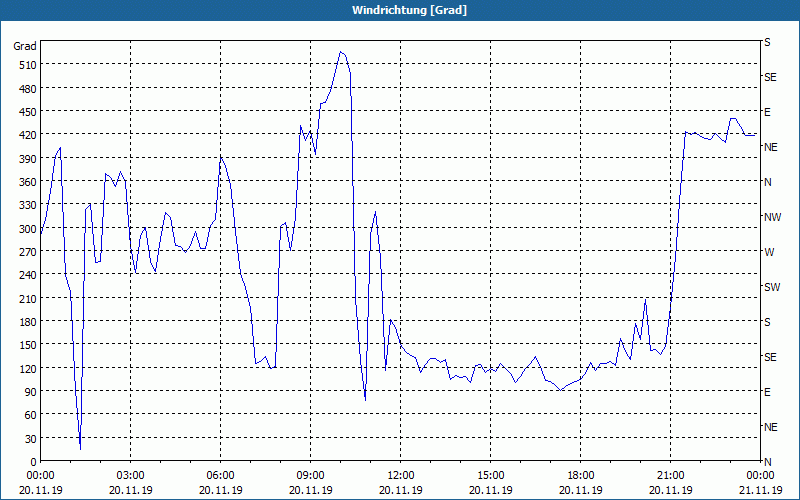Click the 20.11.19 date under 12:00

(x=401, y=490)
